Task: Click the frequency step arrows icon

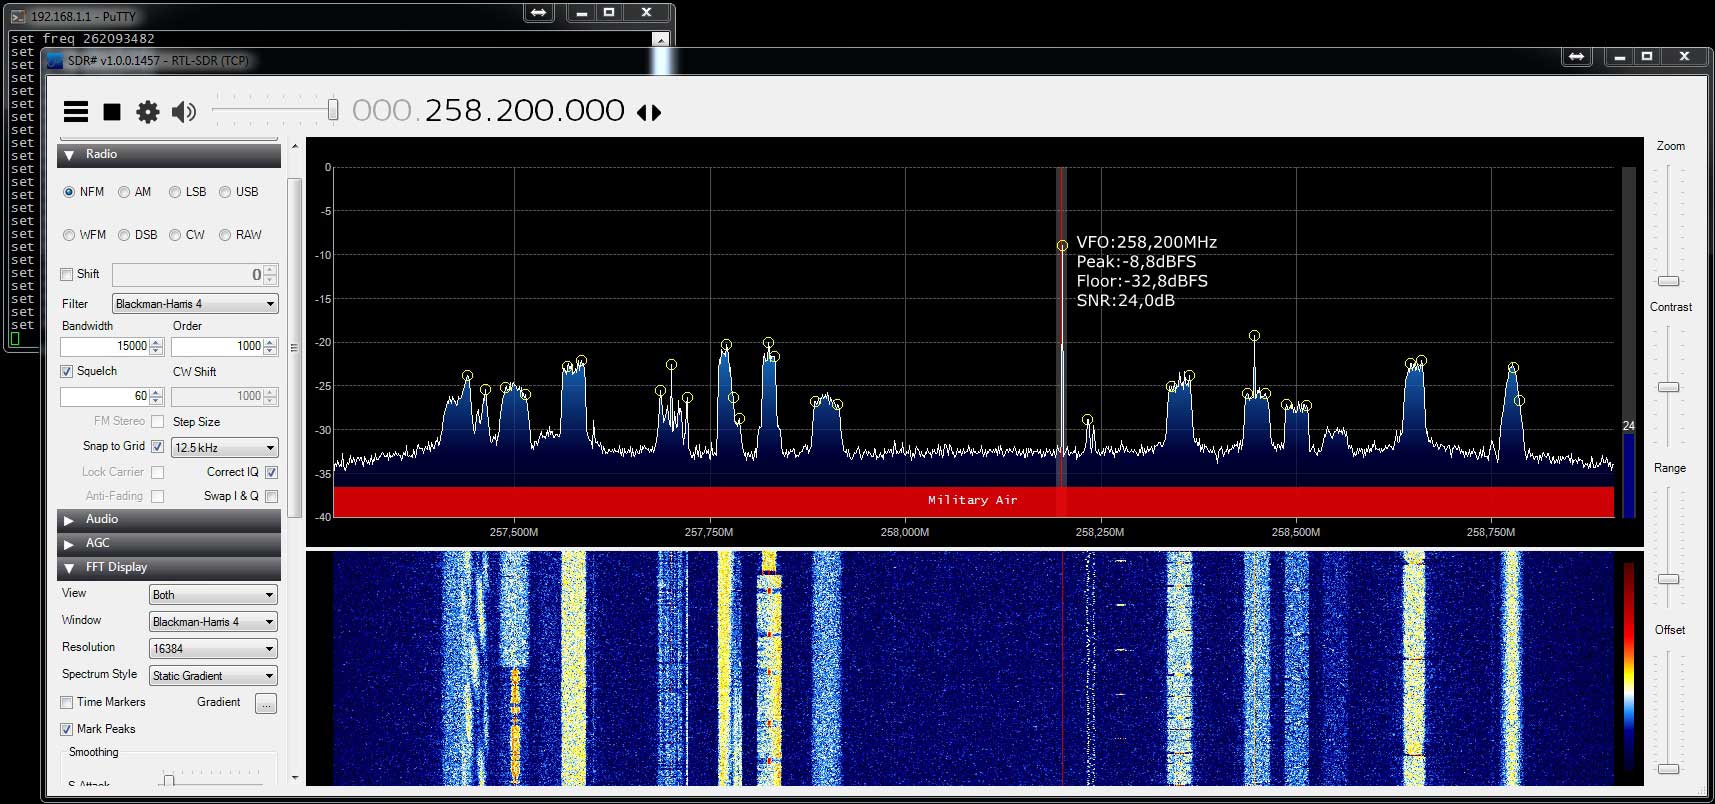Action: pyautogui.click(x=649, y=113)
